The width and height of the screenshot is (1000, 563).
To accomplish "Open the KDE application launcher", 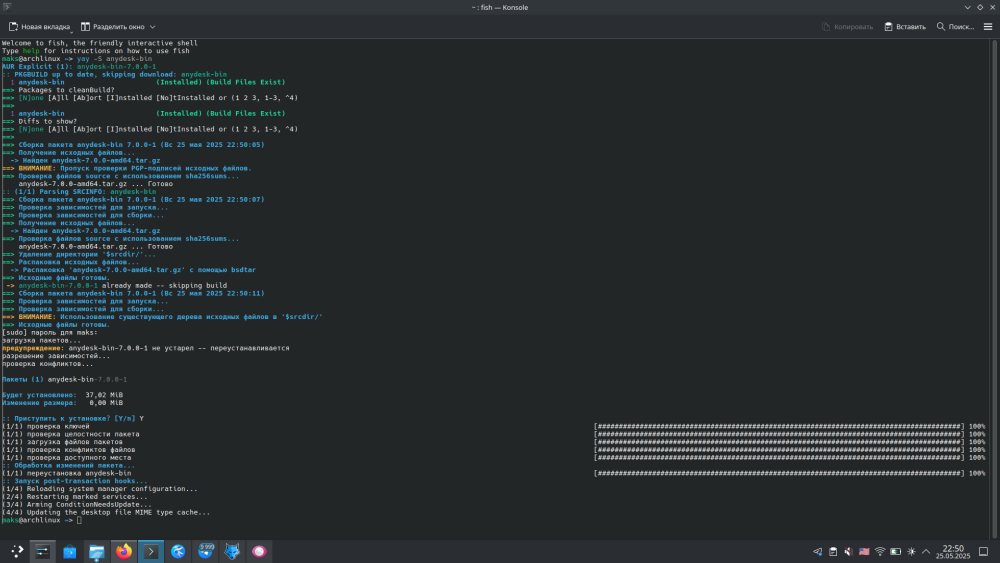I will (17, 551).
